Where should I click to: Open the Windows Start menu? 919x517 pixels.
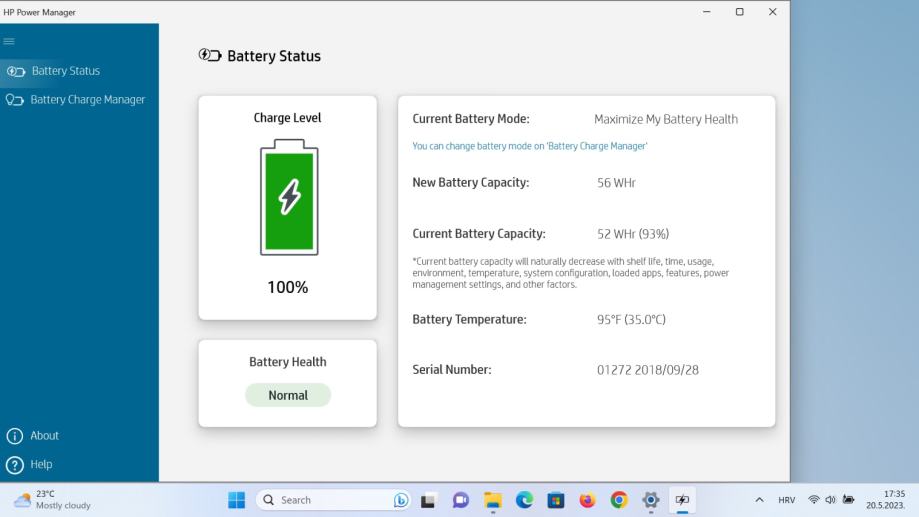click(237, 500)
